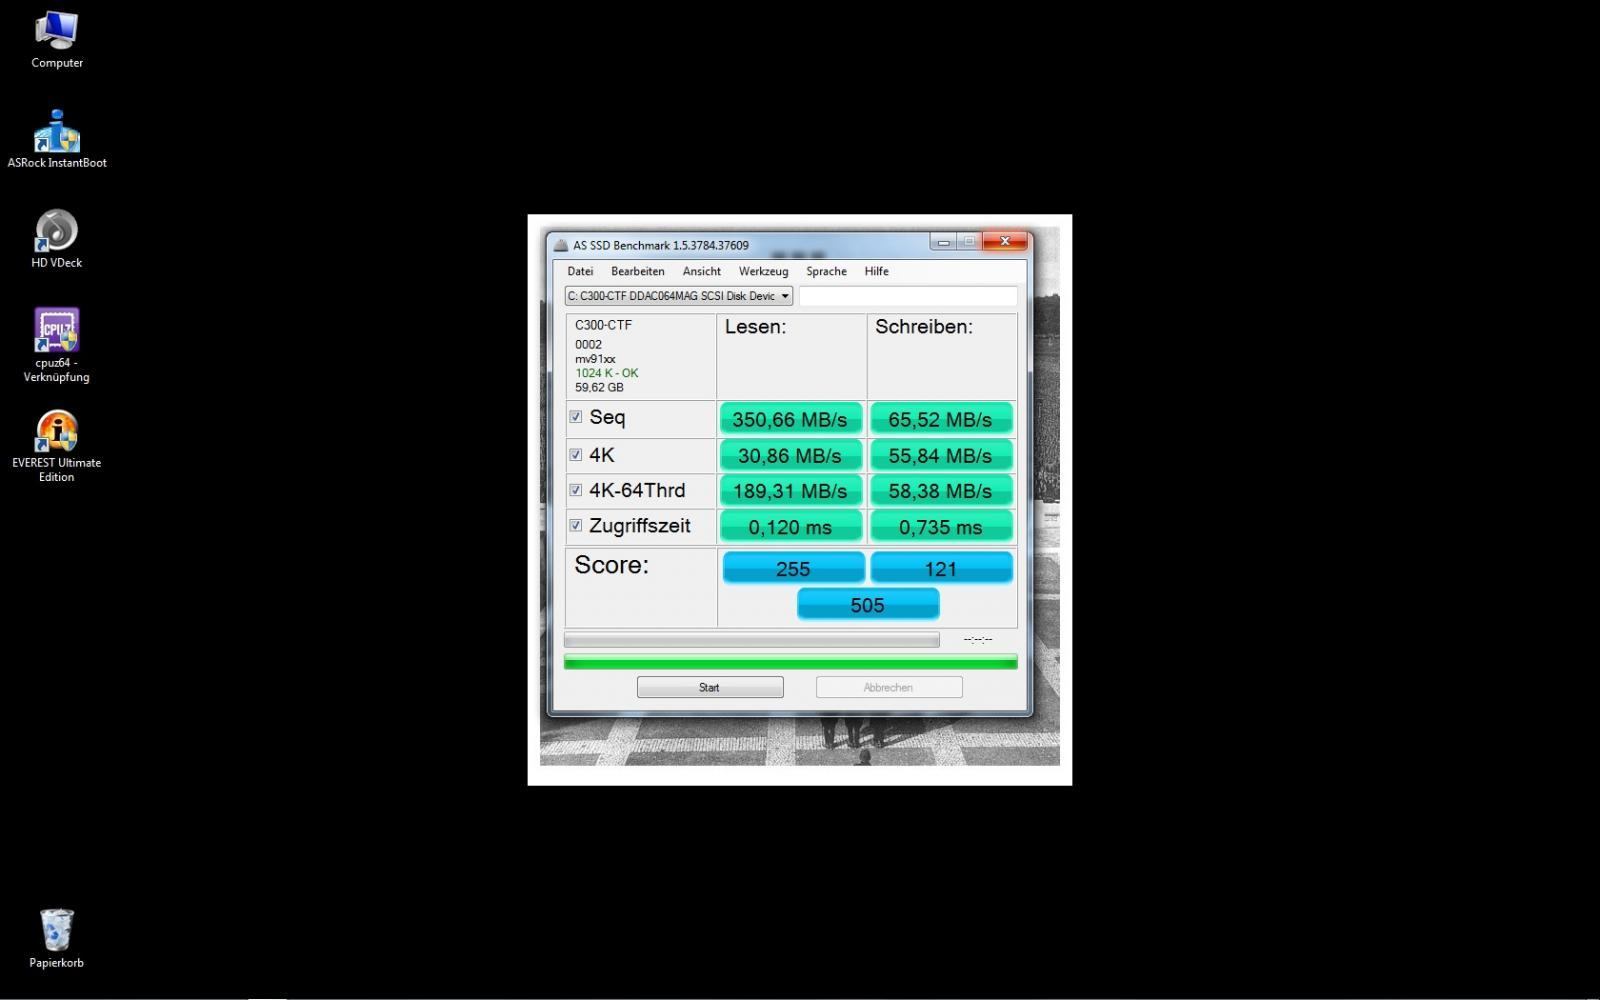Screen dimensions: 1600x1000
Task: Click the total score 505
Action: tap(868, 604)
